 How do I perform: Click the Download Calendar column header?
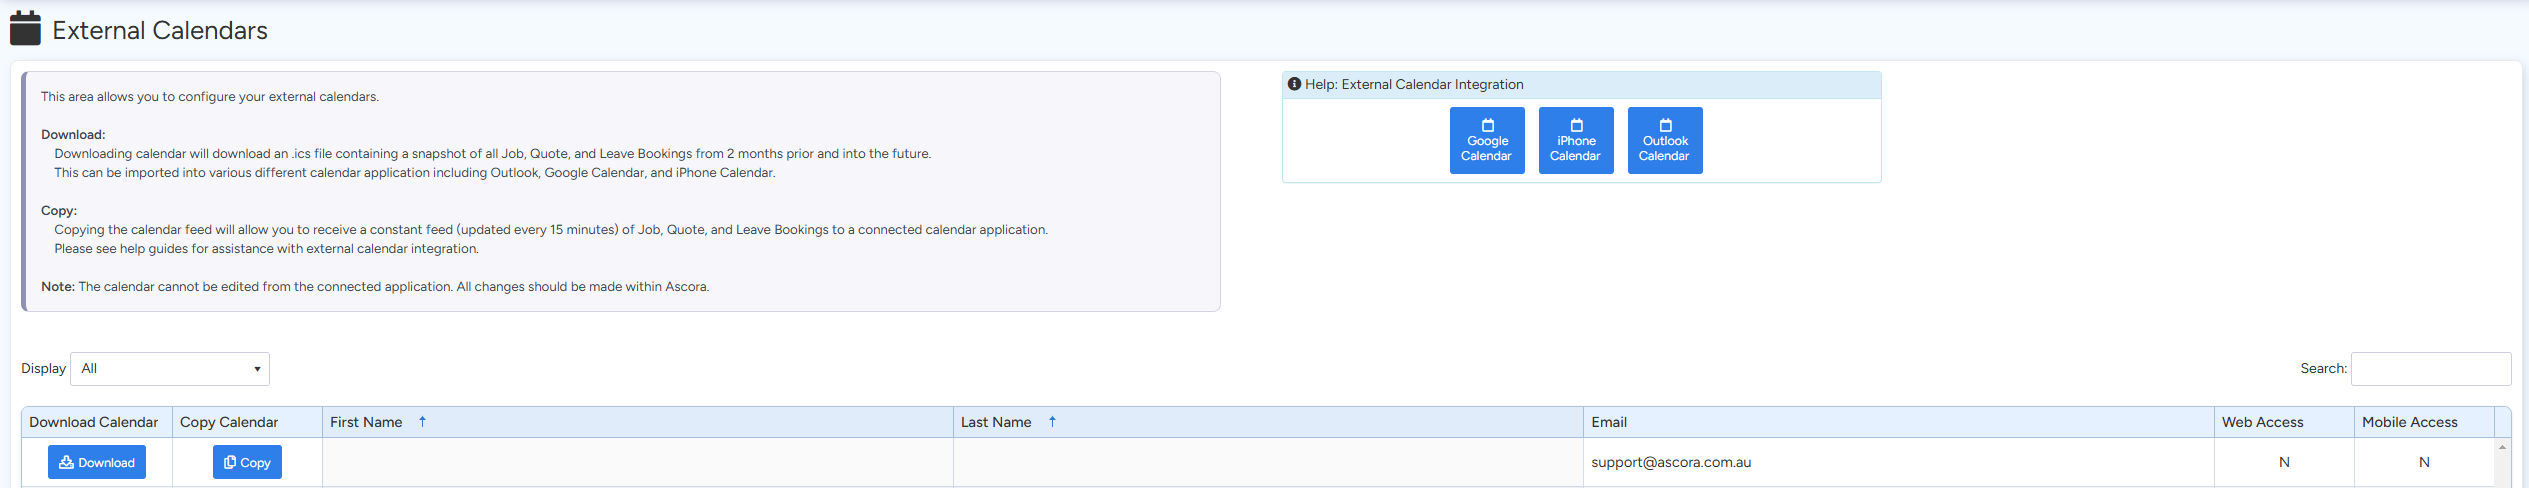(94, 422)
